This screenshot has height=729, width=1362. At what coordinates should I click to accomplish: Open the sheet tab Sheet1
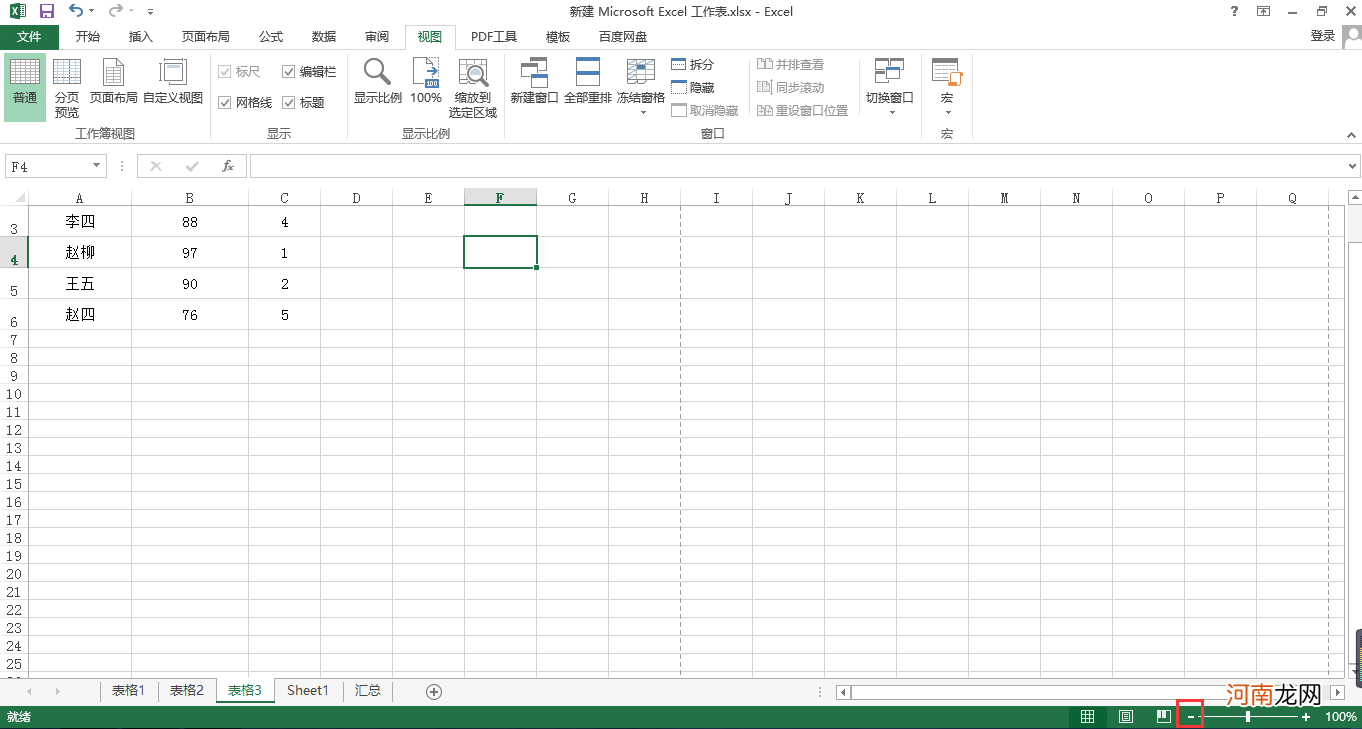[308, 691]
